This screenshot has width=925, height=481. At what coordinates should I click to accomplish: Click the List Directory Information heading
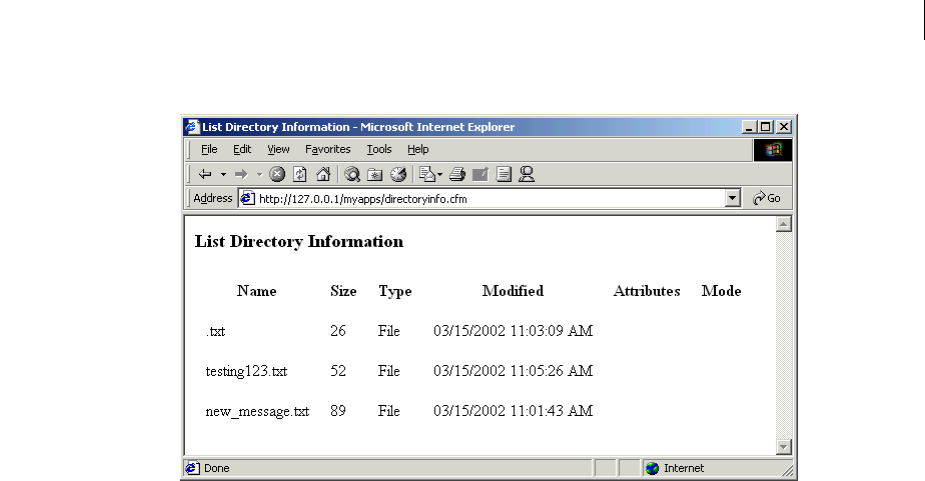pos(299,242)
